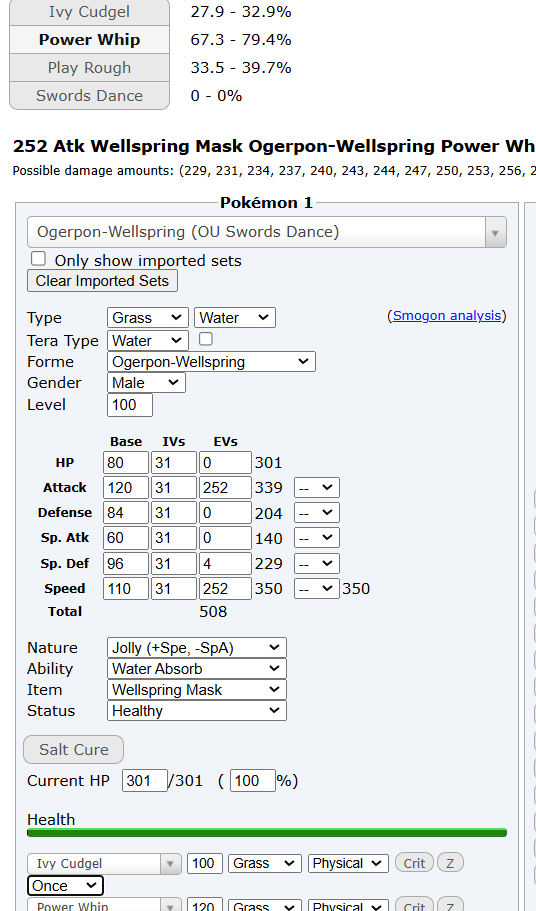The width and height of the screenshot is (536, 911).
Task: Click the Attack base stat field
Action: coord(126,488)
